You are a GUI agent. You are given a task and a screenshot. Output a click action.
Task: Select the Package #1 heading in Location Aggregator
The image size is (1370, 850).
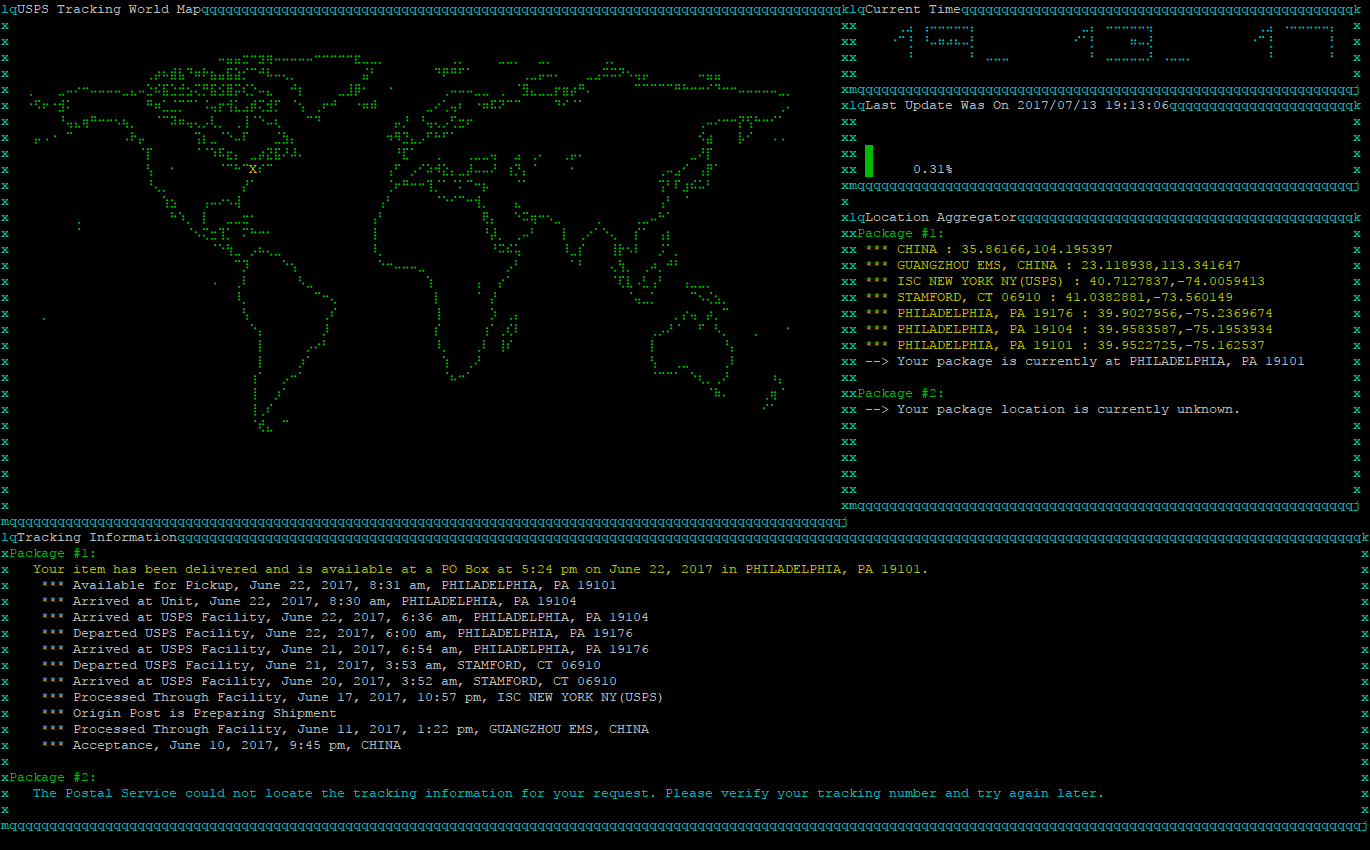tap(901, 233)
